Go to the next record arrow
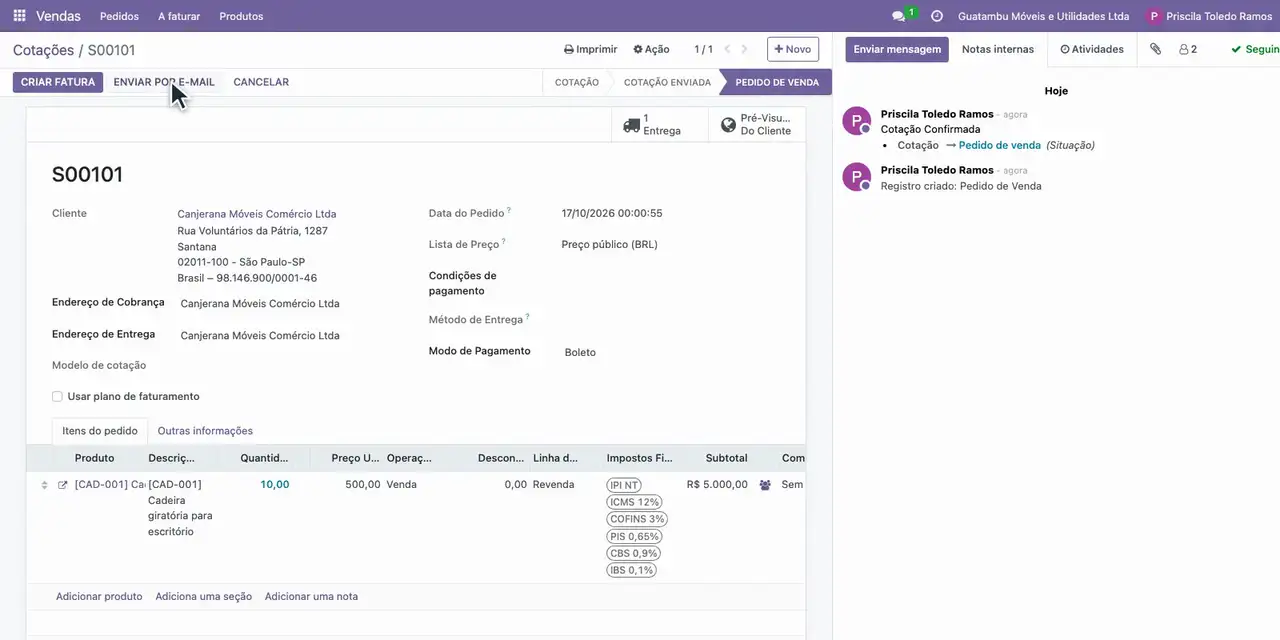The width and height of the screenshot is (1280, 640). [745, 49]
